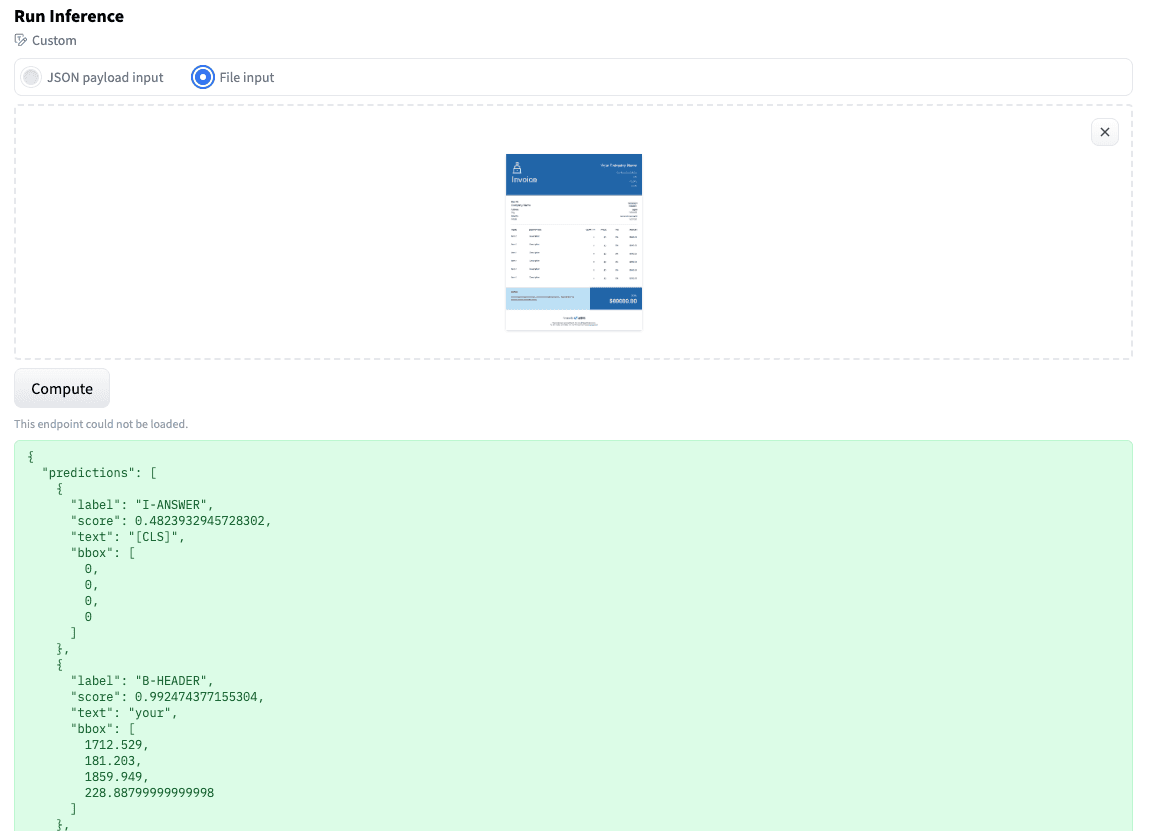
Task: Remove the uploaded invoice image
Action: coord(1104,131)
